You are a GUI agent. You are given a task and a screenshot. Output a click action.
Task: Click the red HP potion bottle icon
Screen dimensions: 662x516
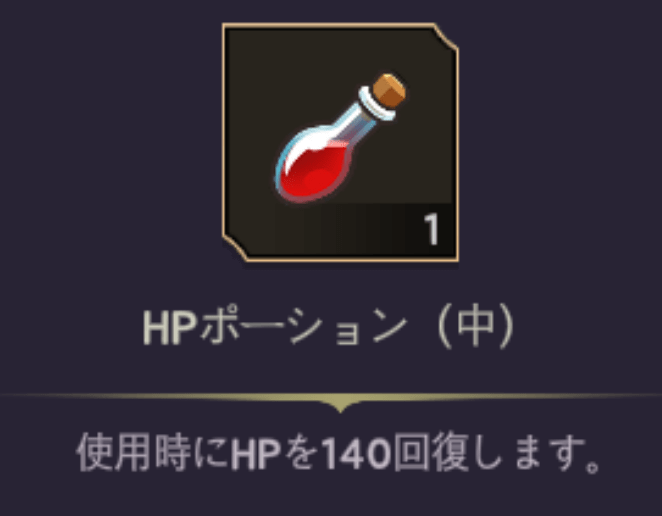coord(340,139)
